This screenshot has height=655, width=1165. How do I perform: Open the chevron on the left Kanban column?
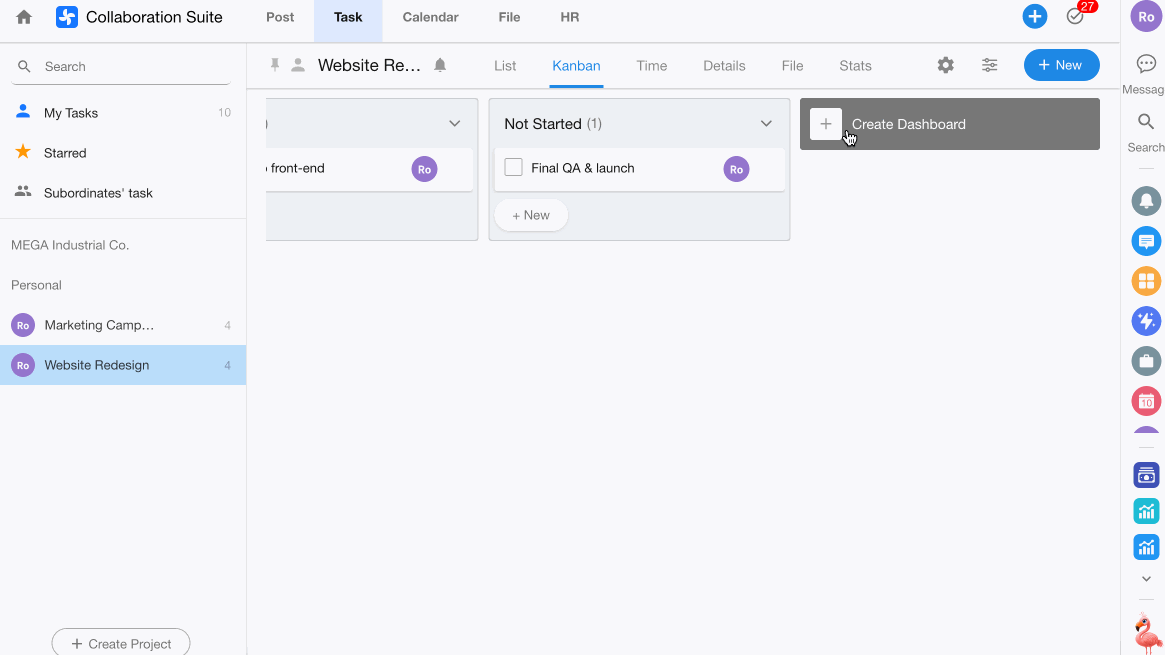454,124
